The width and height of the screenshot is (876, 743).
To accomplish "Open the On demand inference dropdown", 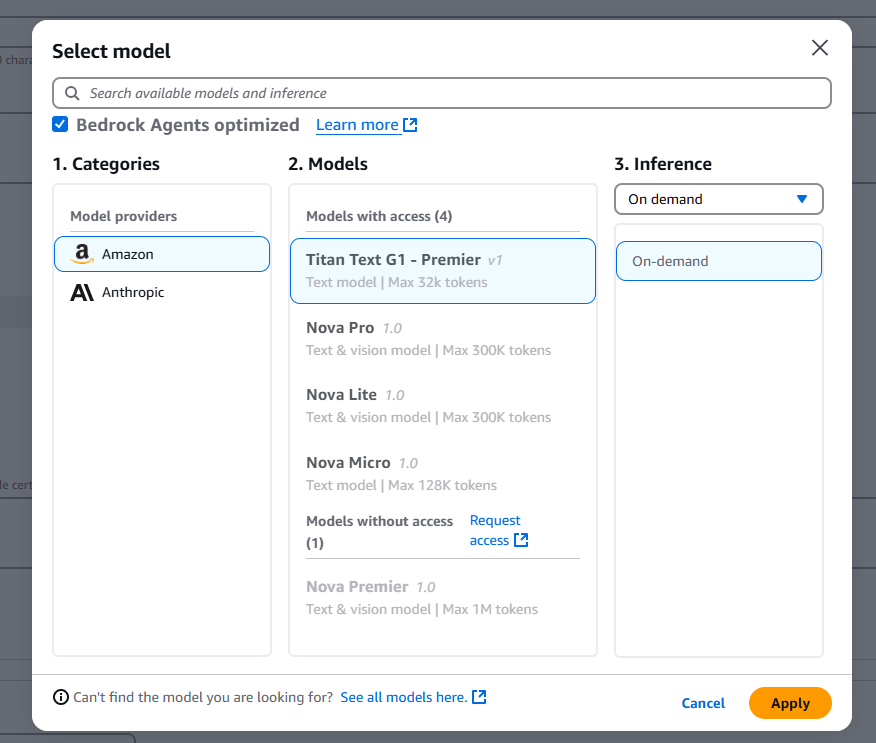I will [718, 199].
